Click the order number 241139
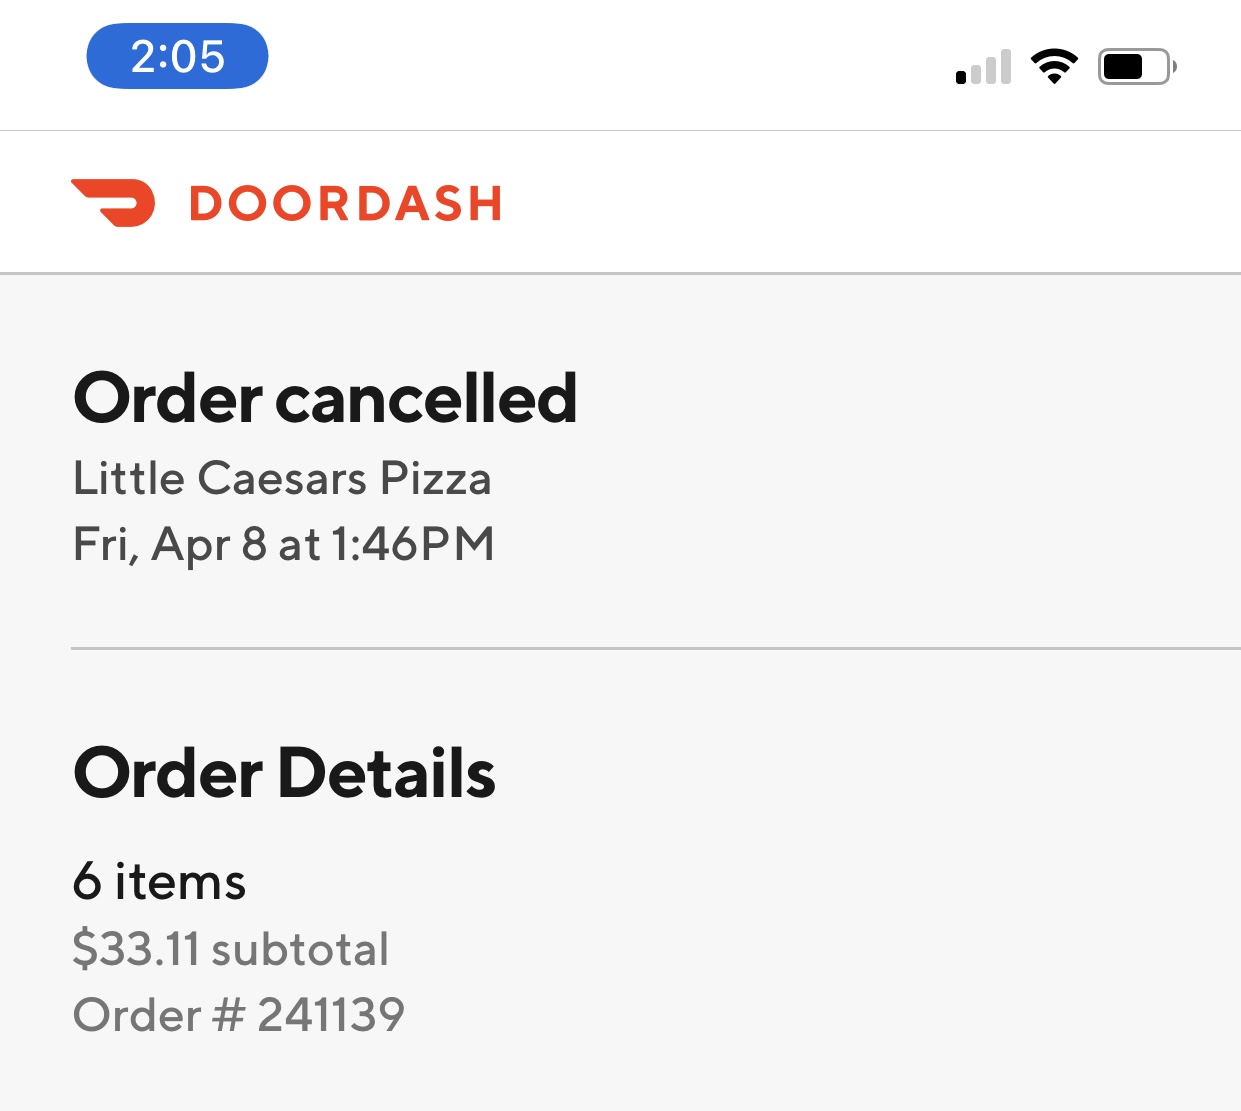Image resolution: width=1241 pixels, height=1111 pixels. click(331, 1015)
